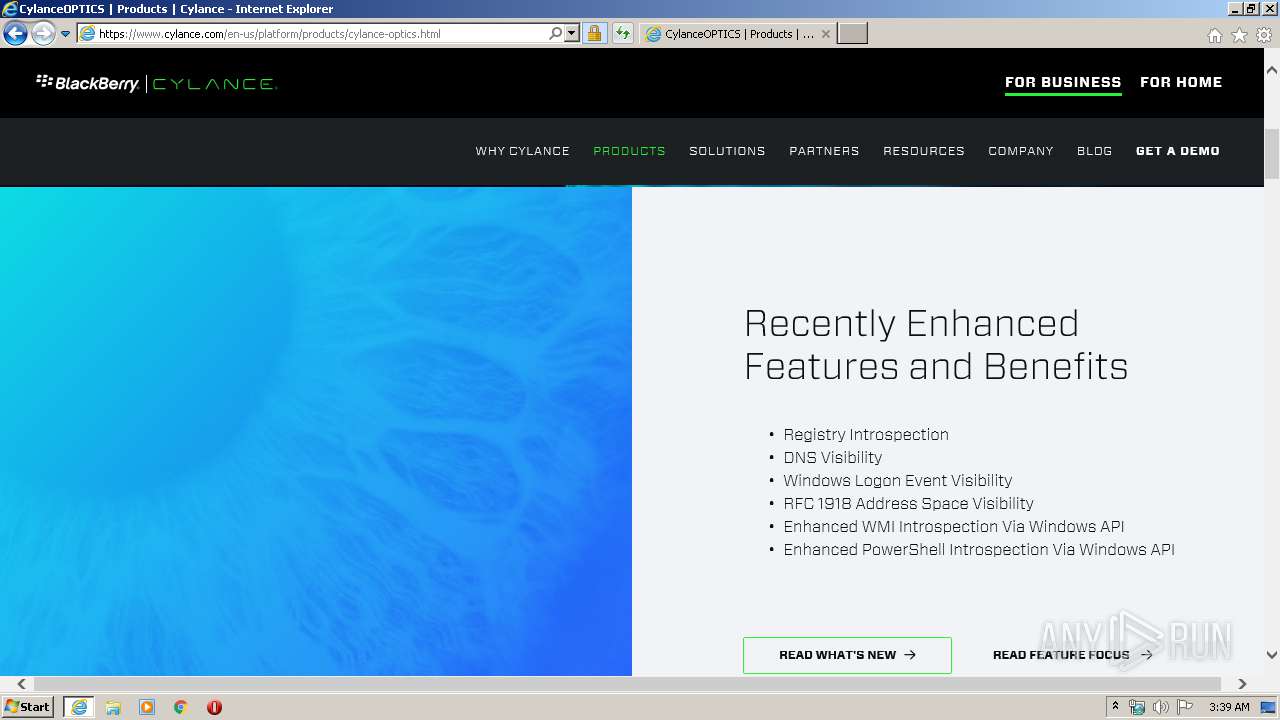The height and width of the screenshot is (720, 1280).
Task: Click Internet Explorer taskbar icon
Action: 79,707
